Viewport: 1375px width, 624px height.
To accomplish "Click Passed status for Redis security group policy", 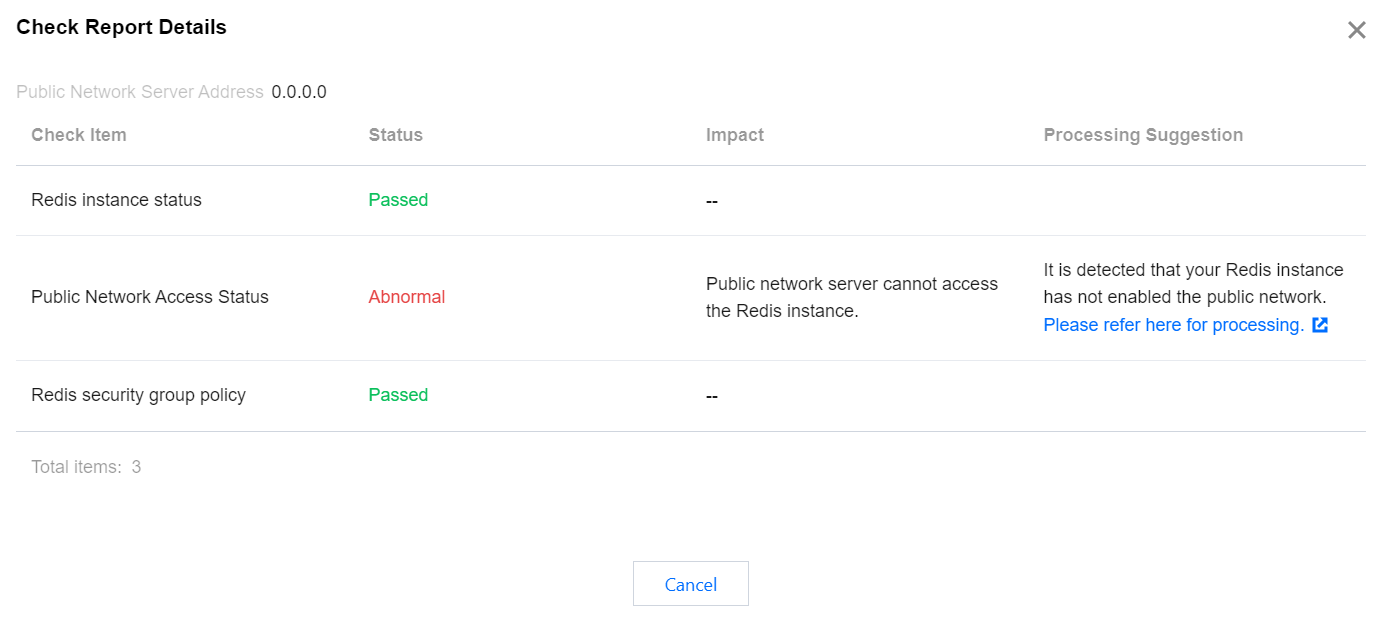I will [398, 395].
